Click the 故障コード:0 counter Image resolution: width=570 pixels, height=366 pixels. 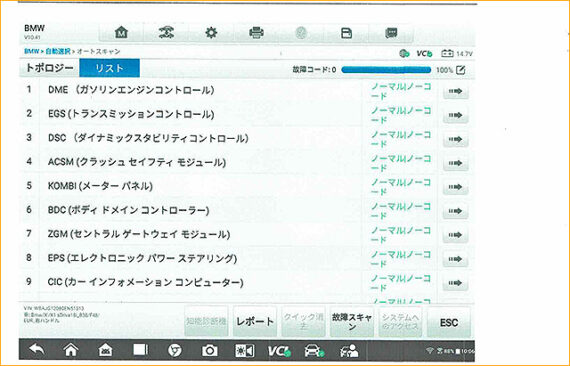click(x=314, y=69)
